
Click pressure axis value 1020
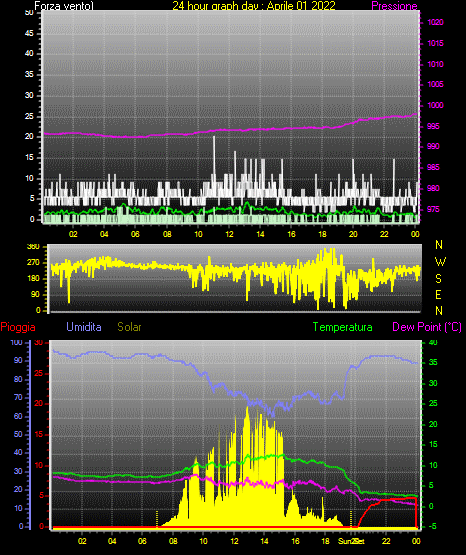435,22
